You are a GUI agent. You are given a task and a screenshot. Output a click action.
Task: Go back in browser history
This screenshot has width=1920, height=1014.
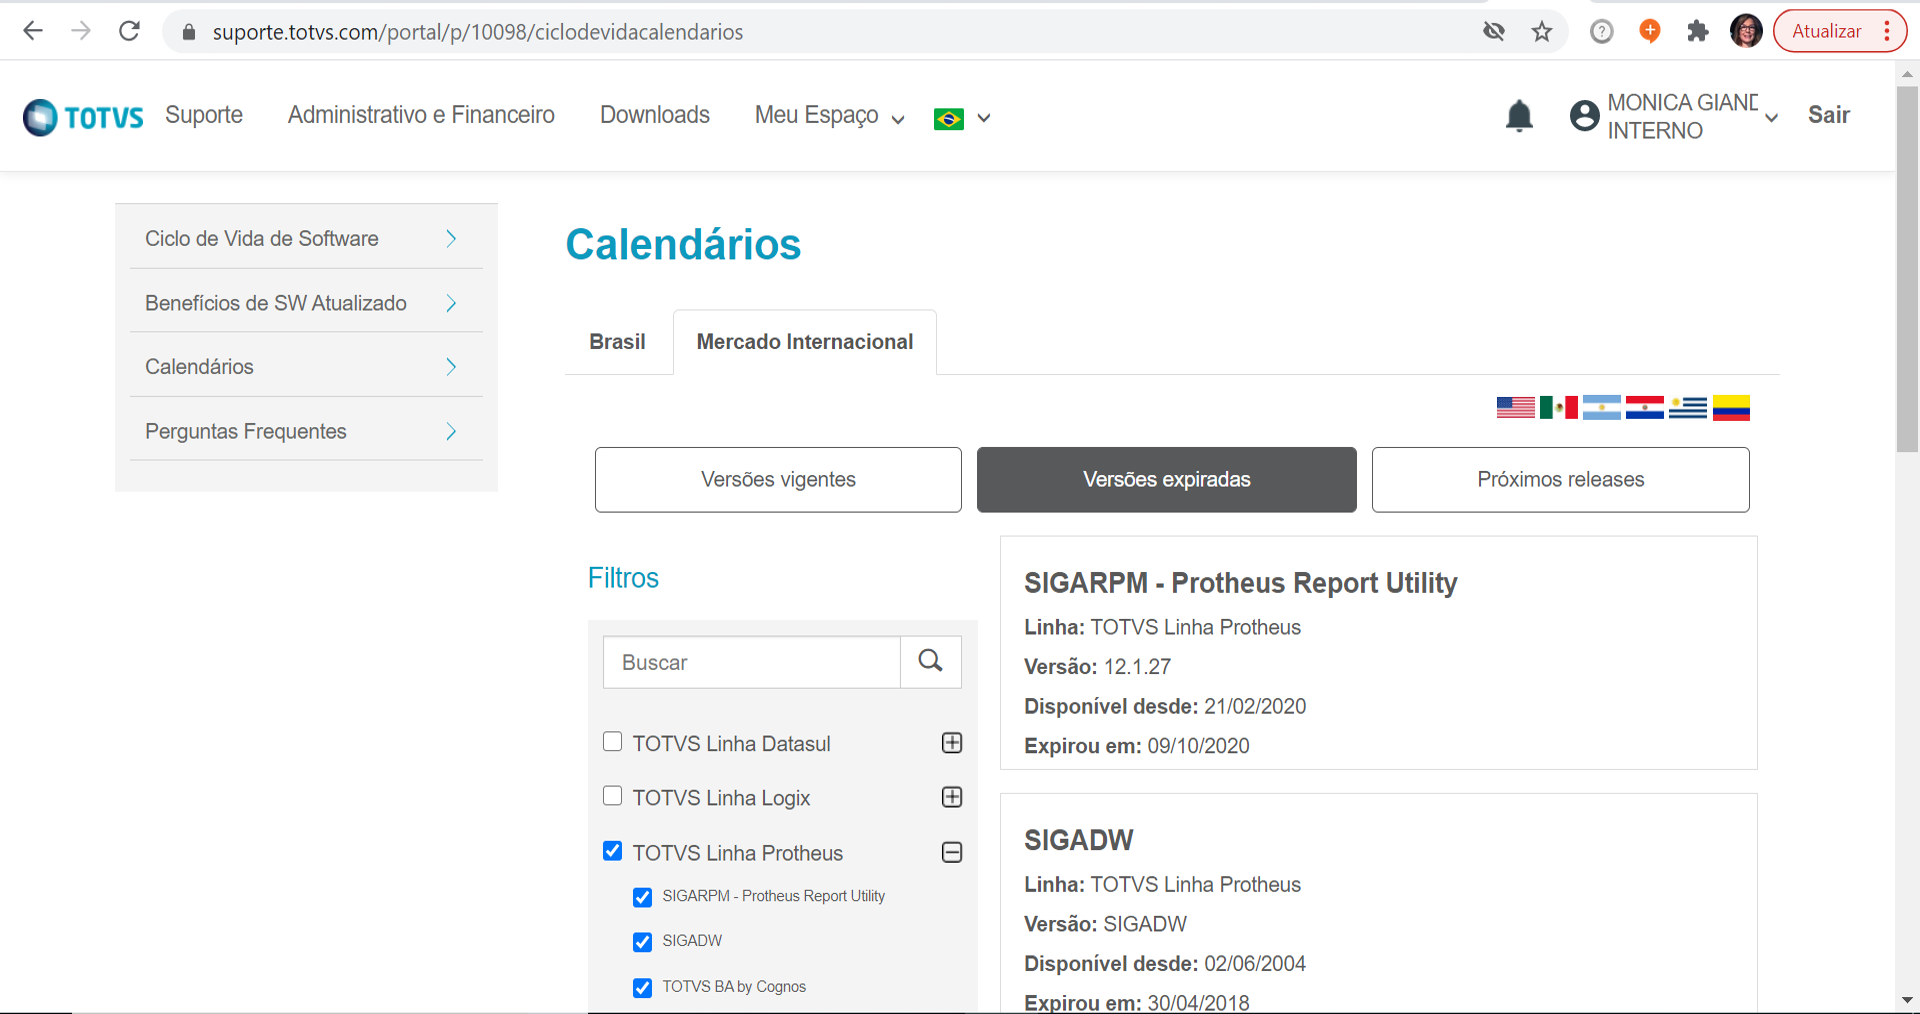click(33, 31)
